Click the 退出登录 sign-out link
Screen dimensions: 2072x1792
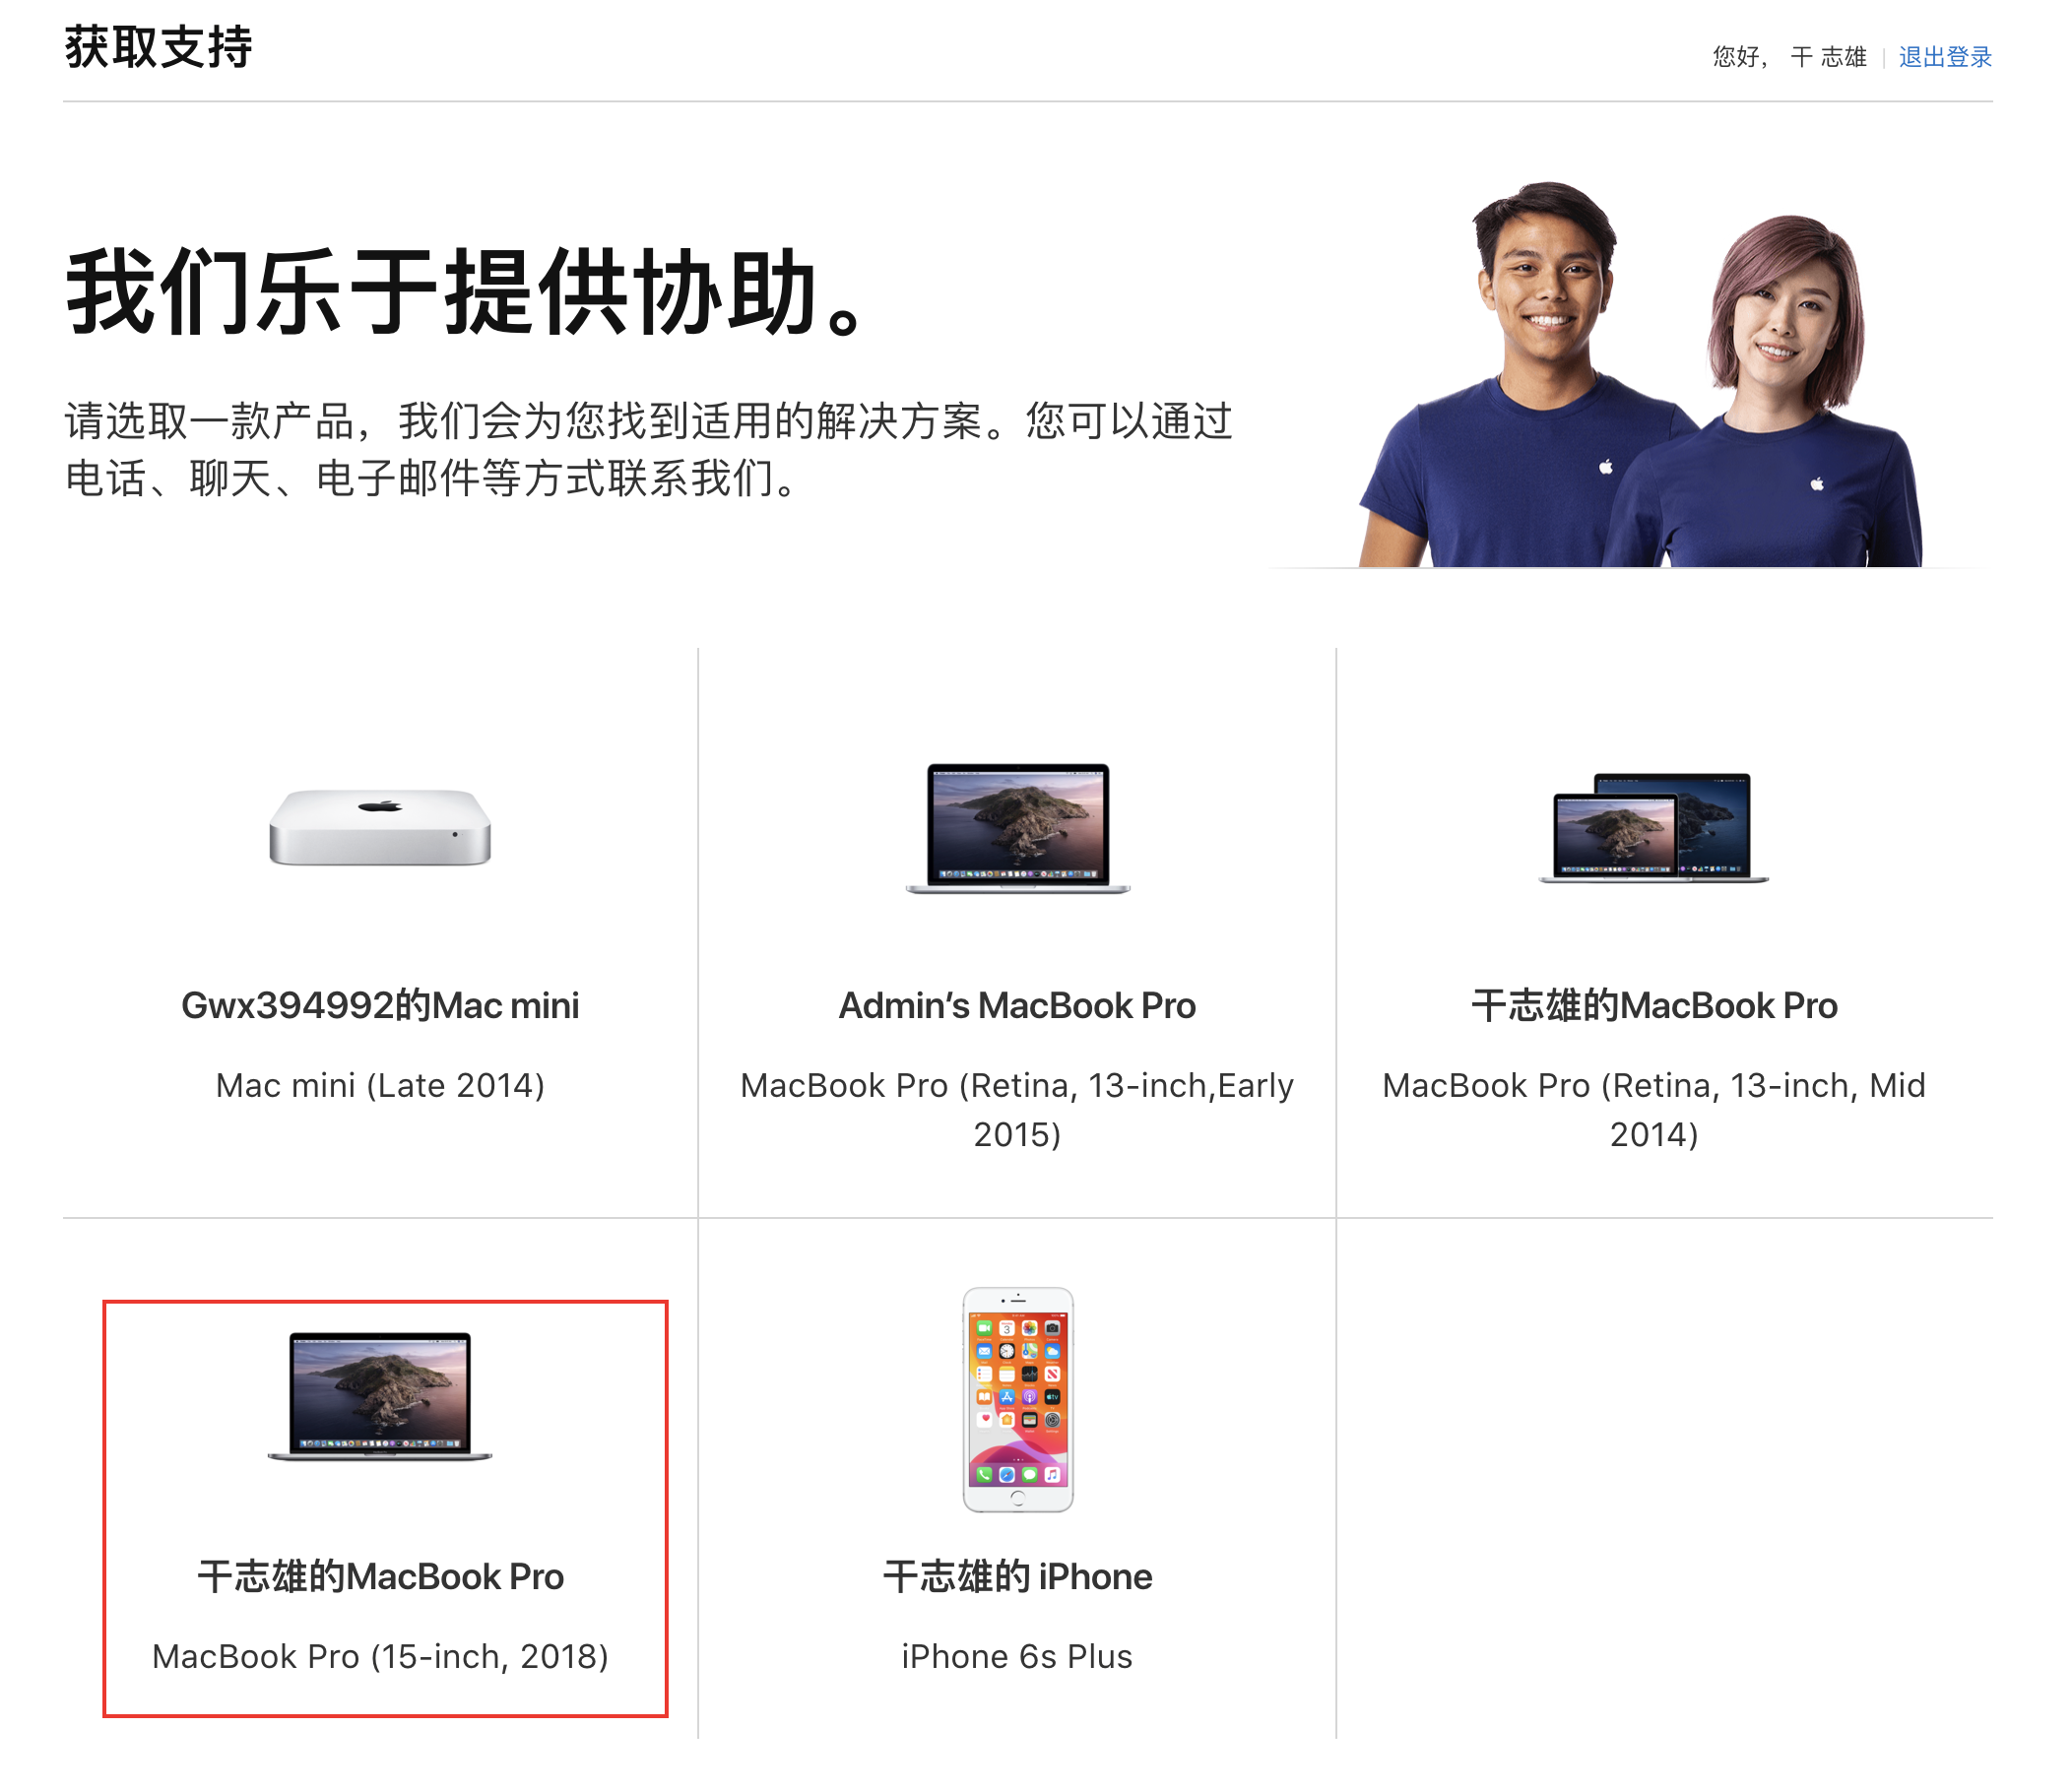[x=1944, y=57]
